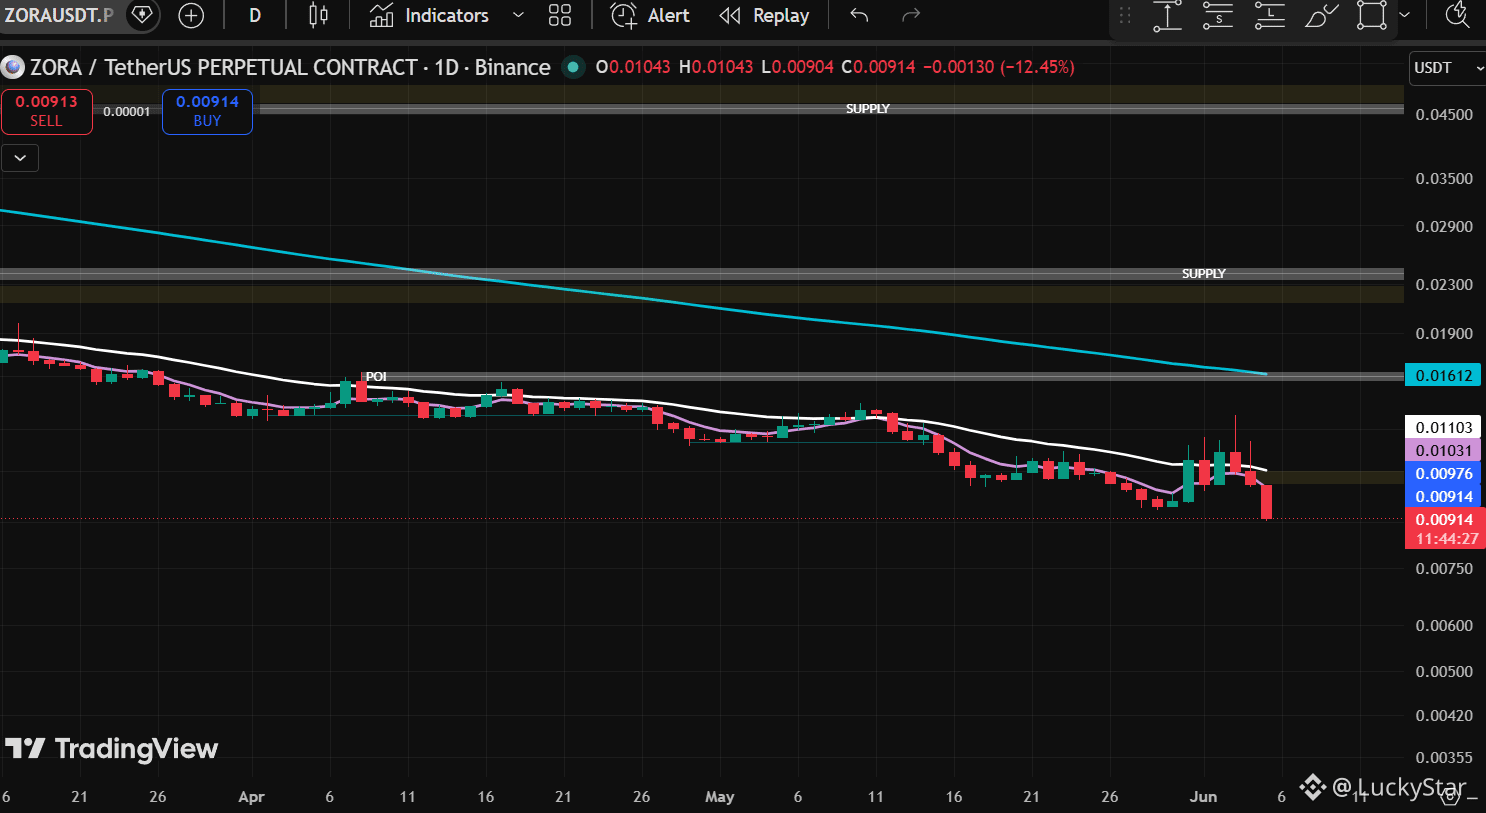
Task: Open the ZORAUSDT.P symbol search
Action: [x=59, y=15]
